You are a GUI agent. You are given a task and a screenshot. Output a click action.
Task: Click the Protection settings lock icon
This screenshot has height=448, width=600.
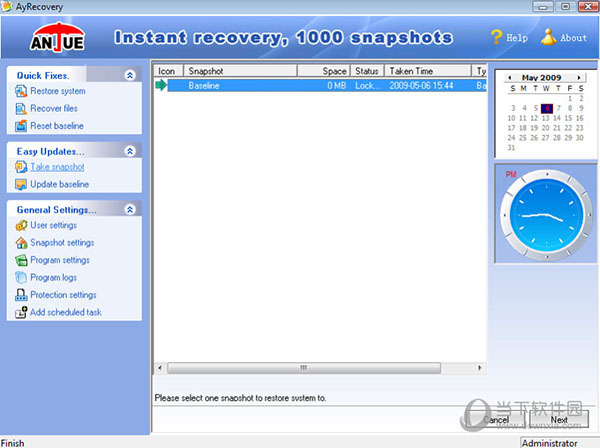tap(21, 295)
